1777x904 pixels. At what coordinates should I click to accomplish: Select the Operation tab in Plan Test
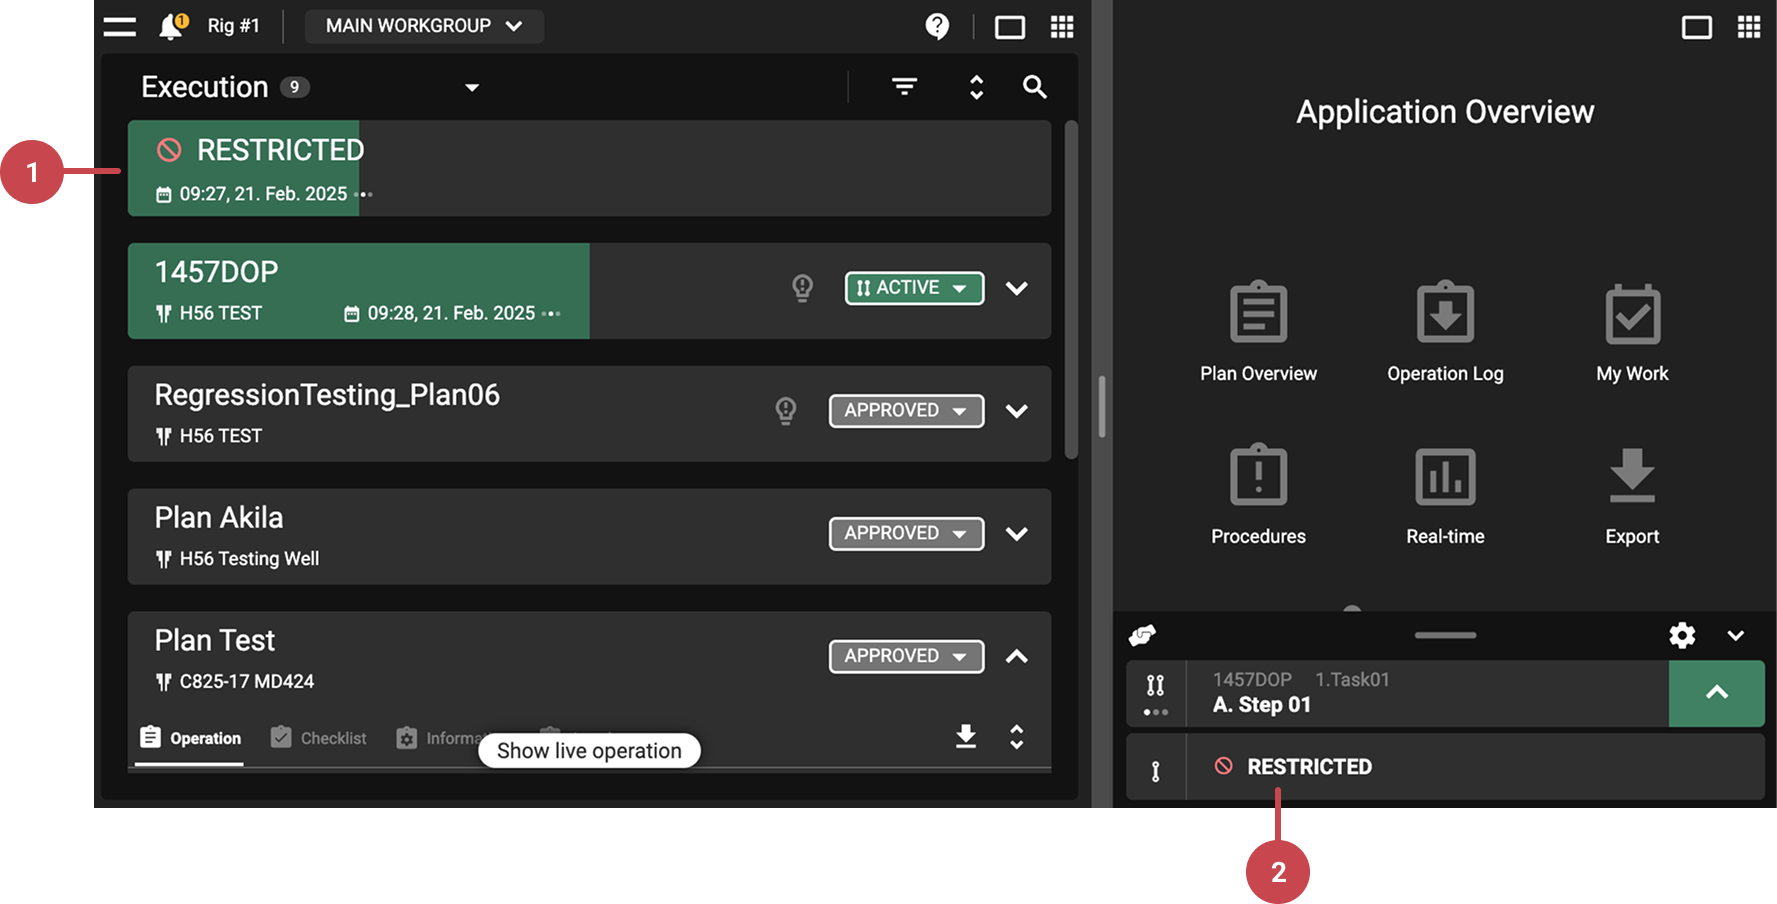coord(190,738)
